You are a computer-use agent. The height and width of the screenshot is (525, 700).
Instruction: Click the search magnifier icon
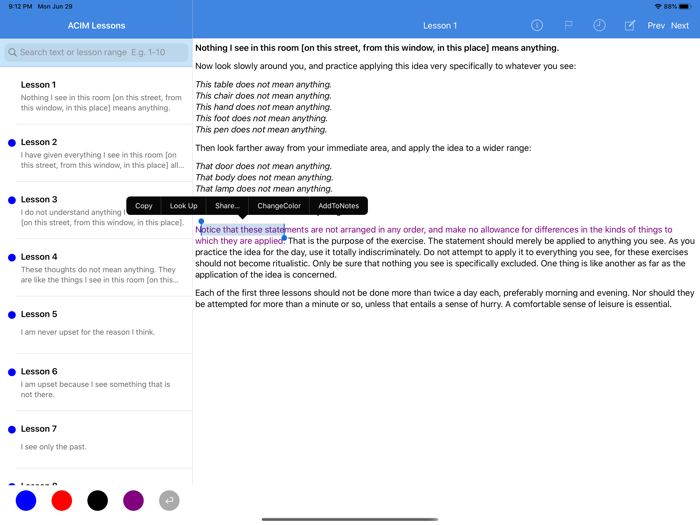(12, 52)
